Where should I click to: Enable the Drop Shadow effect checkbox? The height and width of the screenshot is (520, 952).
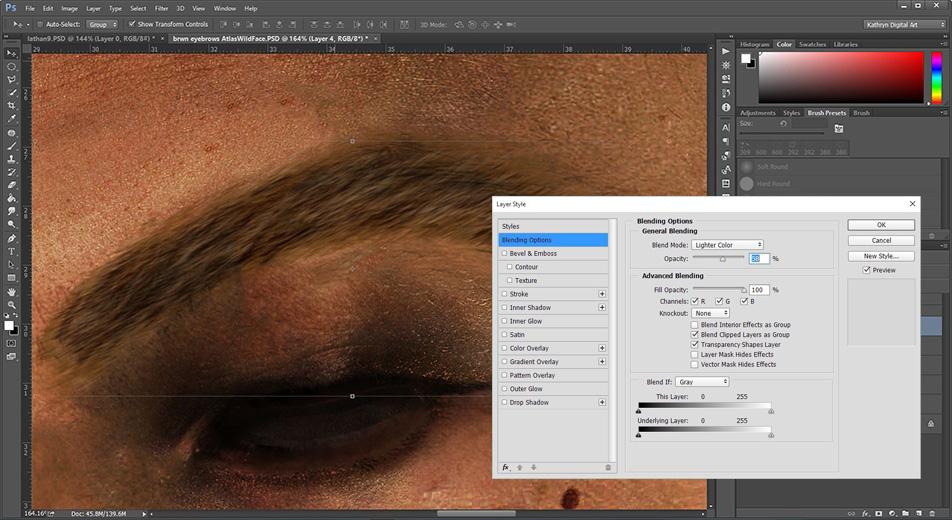pyautogui.click(x=505, y=402)
